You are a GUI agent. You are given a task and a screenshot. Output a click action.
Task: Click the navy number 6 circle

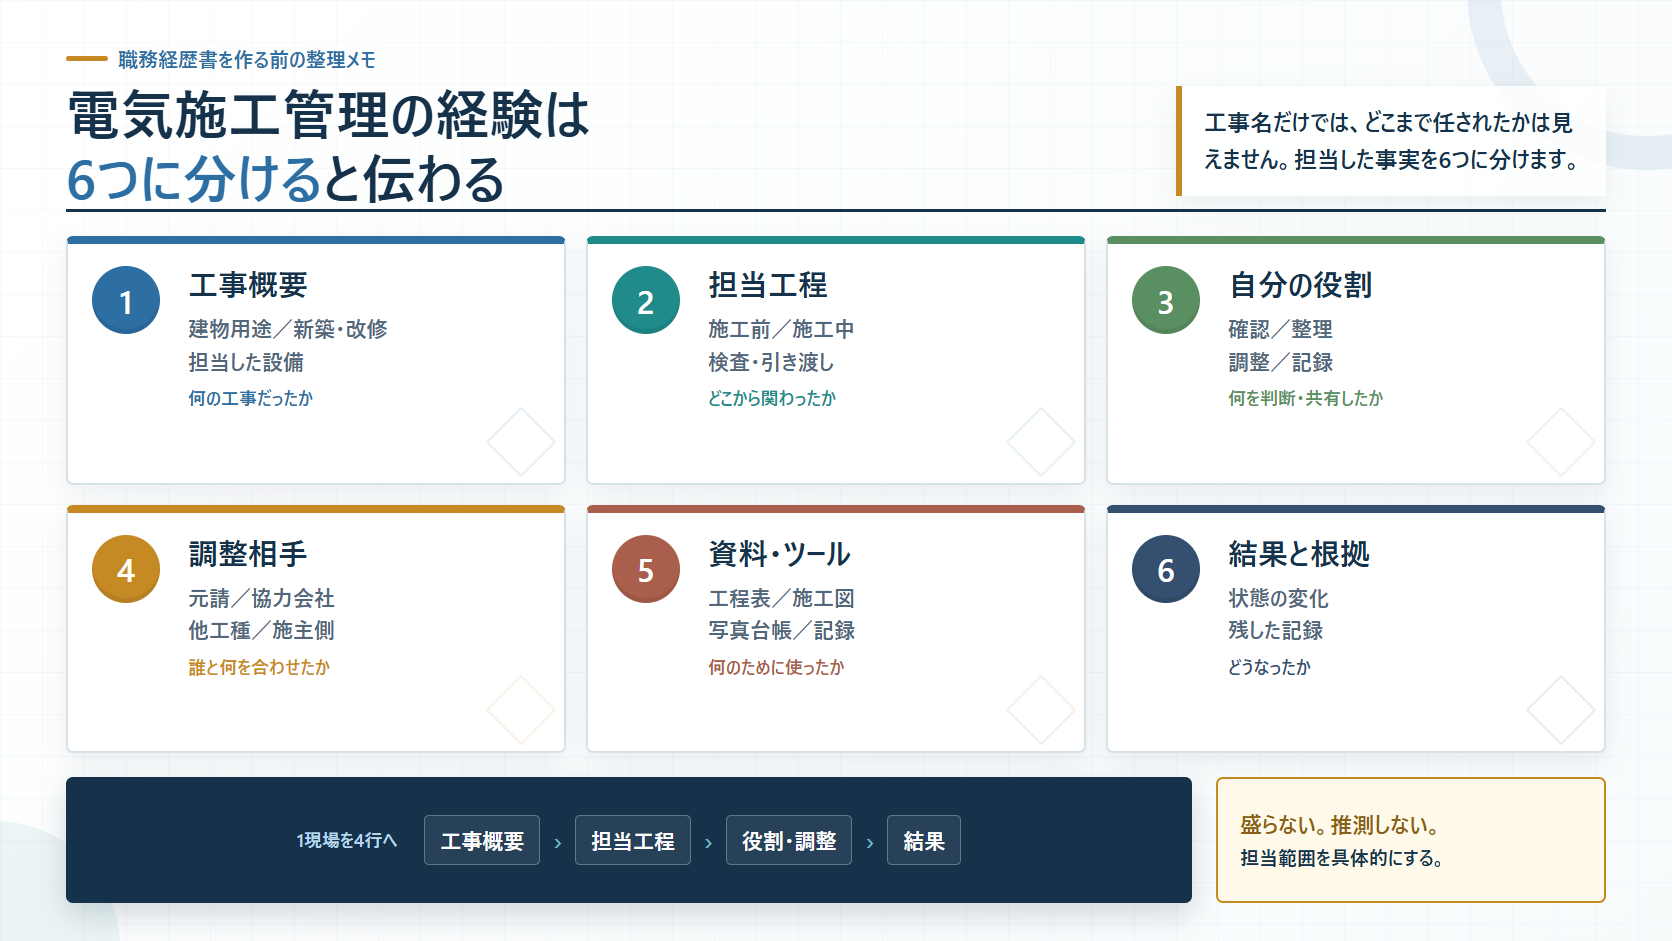click(x=1166, y=569)
